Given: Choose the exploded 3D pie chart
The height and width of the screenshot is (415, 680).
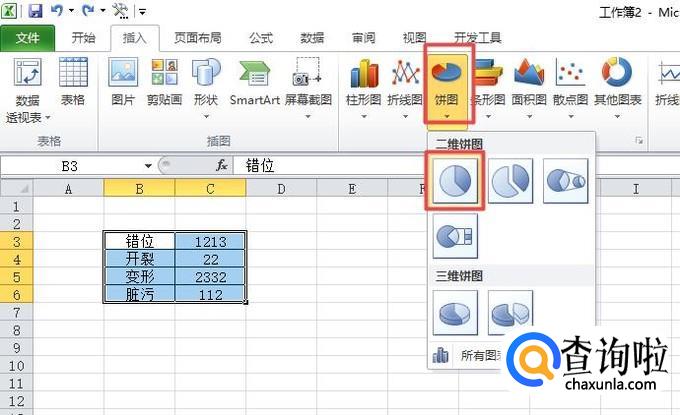Looking at the screenshot, I should pyautogui.click(x=510, y=313).
